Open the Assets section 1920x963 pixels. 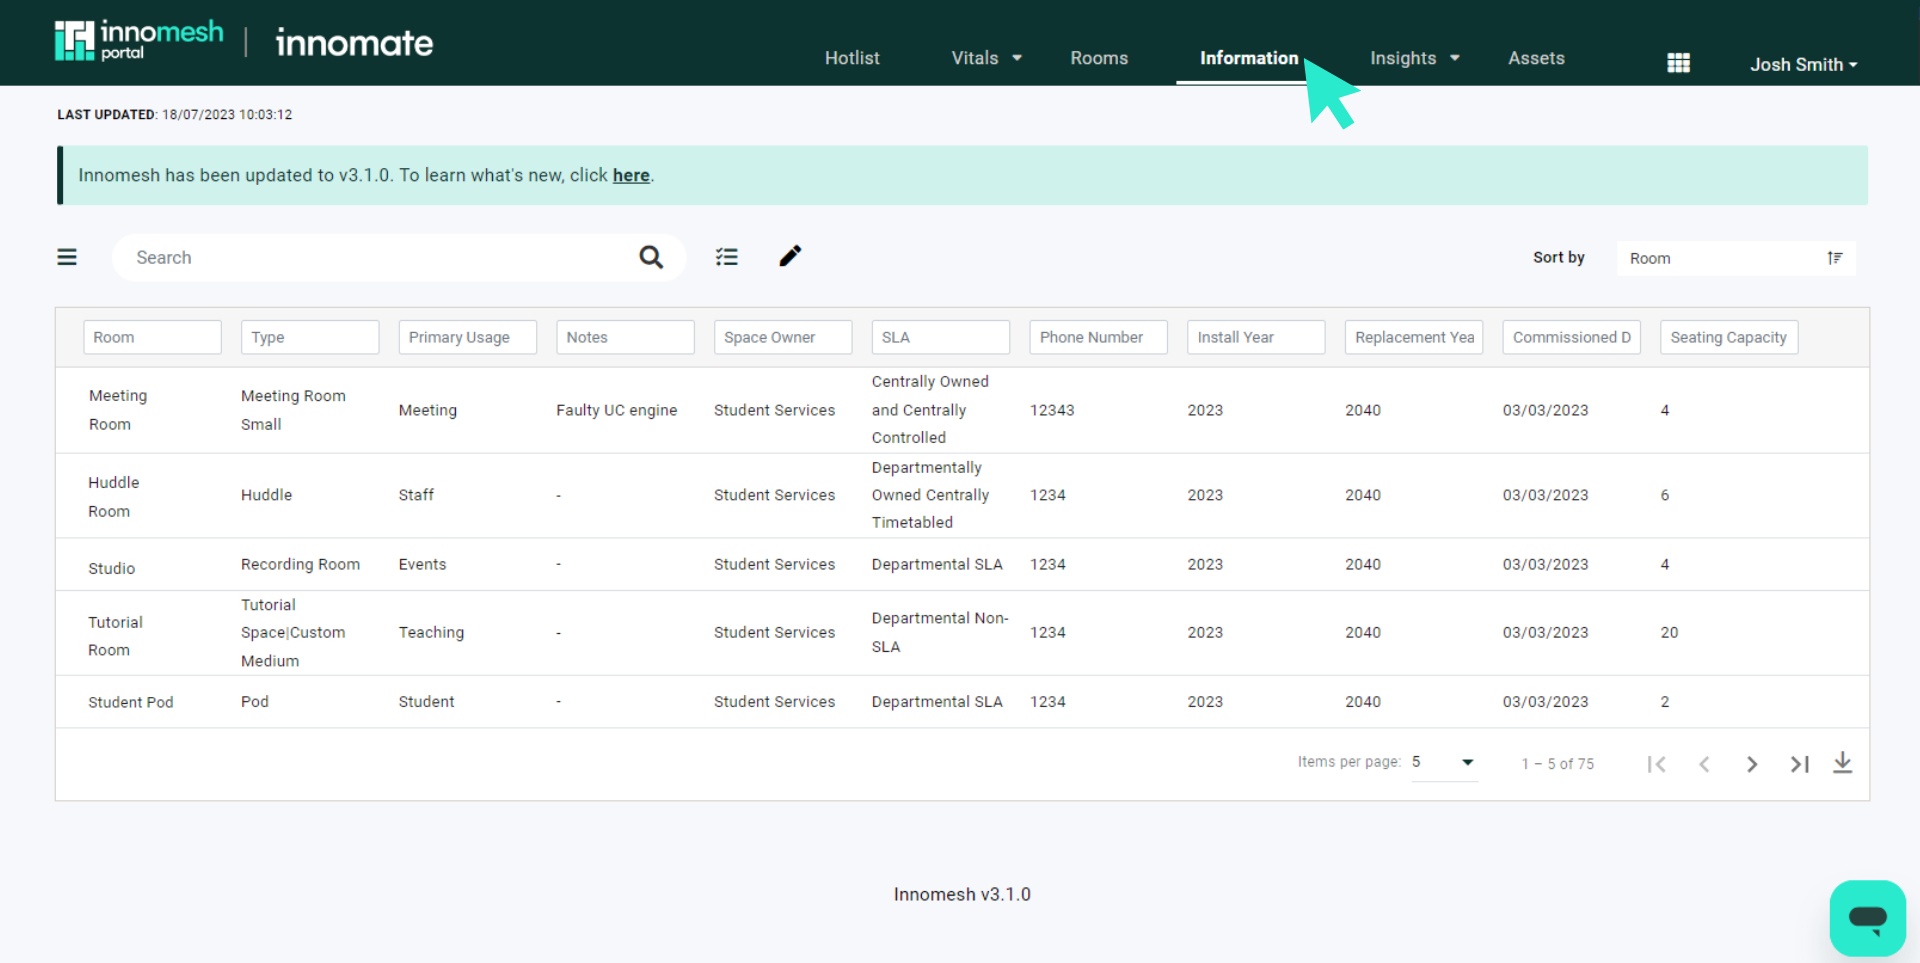pyautogui.click(x=1536, y=58)
